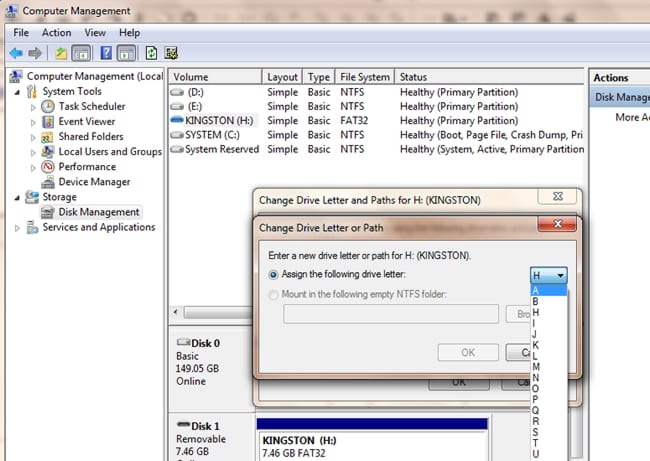Collapse the Storage tree node
Image resolution: width=650 pixels, height=461 pixels.
pos(17,197)
